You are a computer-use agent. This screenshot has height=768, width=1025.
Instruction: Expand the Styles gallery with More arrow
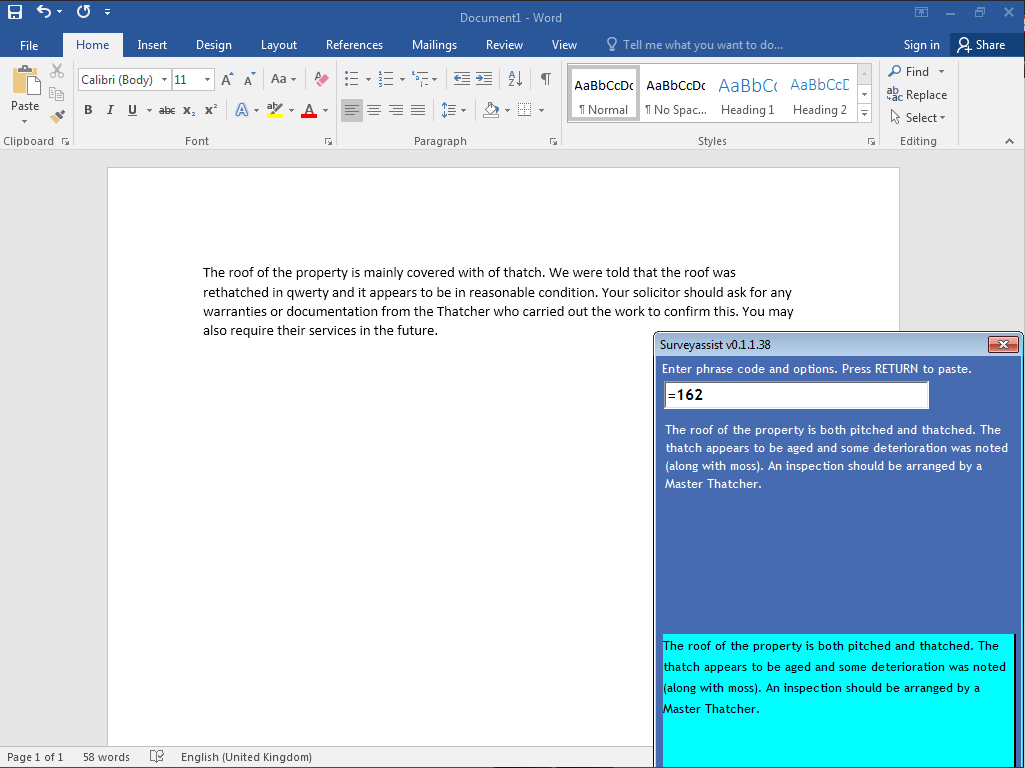tap(864, 112)
